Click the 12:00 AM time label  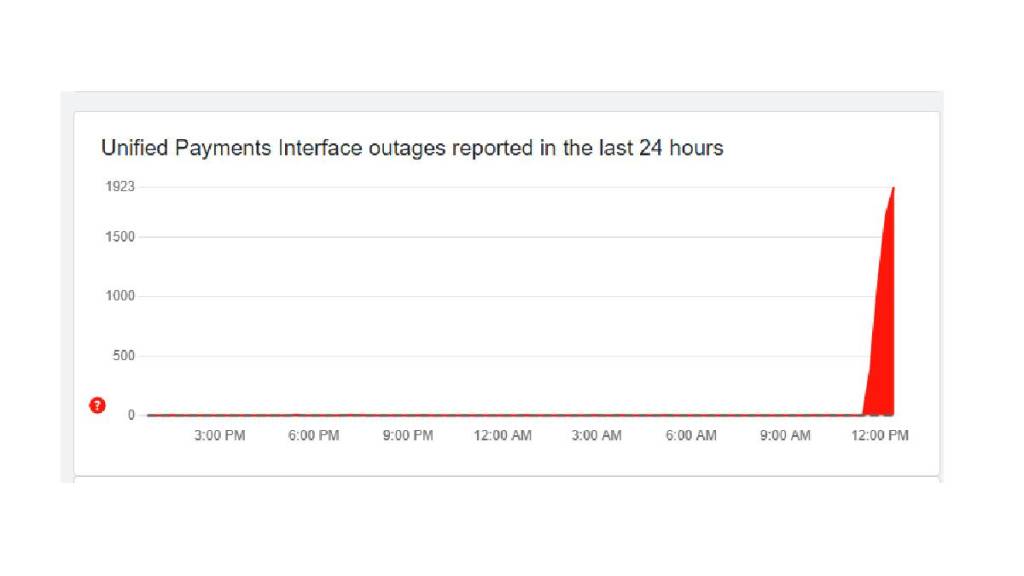pyautogui.click(x=502, y=436)
